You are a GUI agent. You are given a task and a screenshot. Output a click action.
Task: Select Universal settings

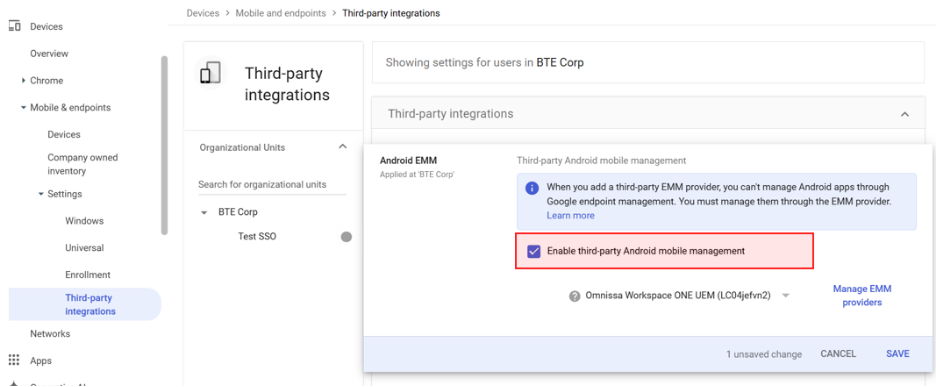click(x=84, y=248)
